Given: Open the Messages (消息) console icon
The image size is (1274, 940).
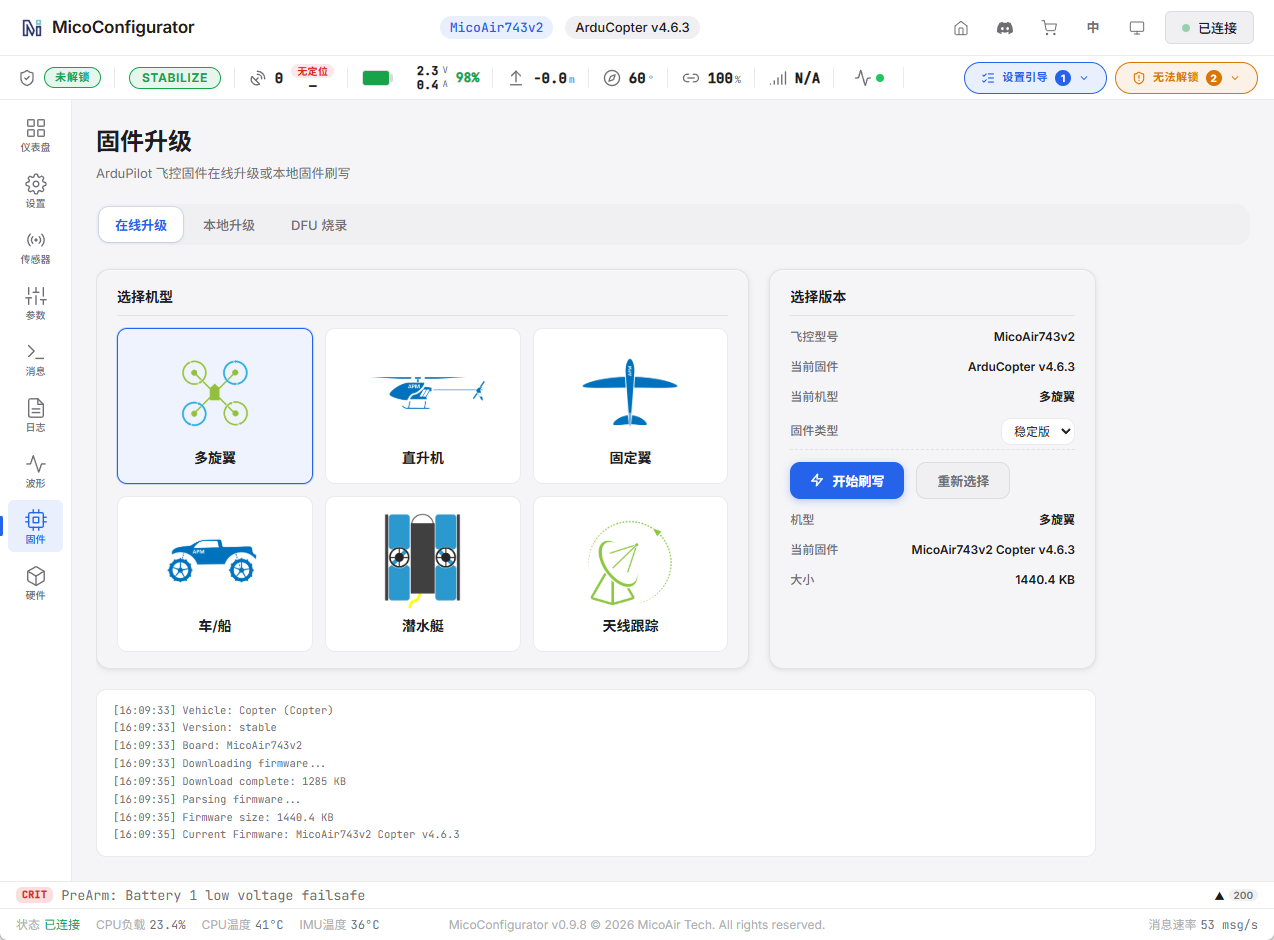Looking at the screenshot, I should click(36, 359).
